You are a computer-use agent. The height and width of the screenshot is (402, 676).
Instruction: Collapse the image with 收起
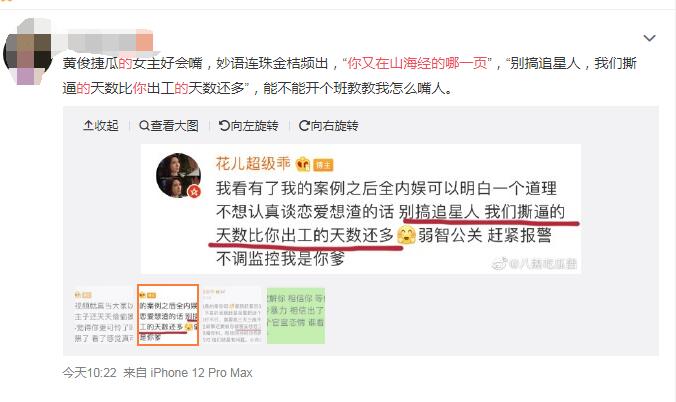click(100, 126)
